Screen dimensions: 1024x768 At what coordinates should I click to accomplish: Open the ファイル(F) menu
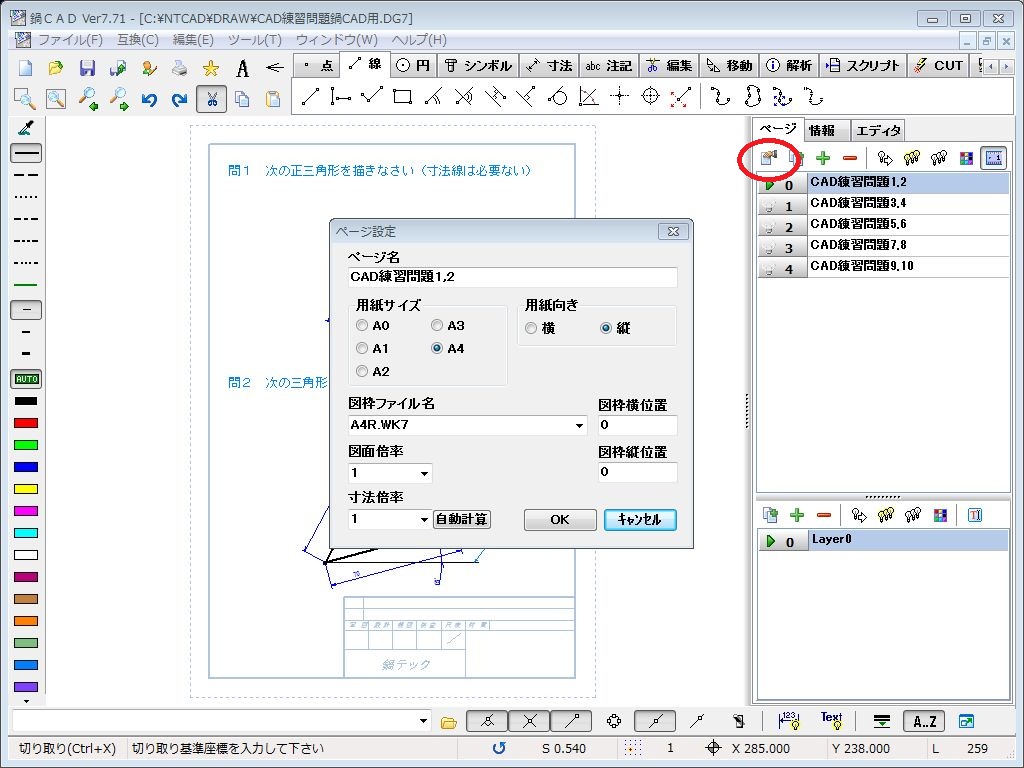71,40
